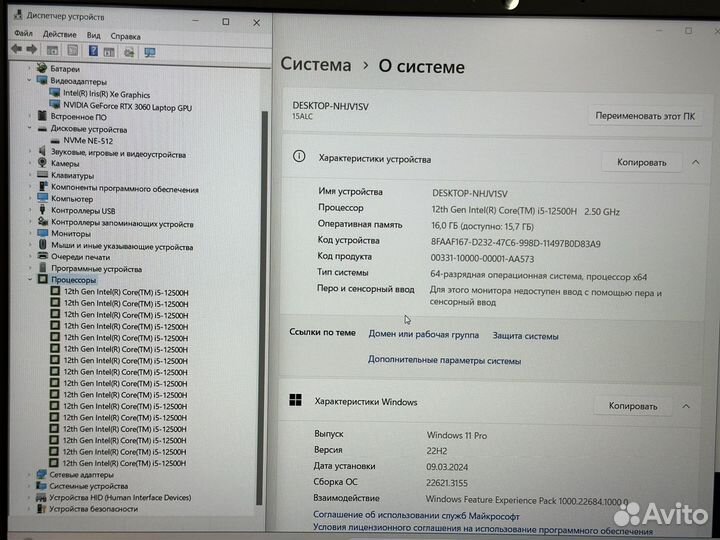This screenshot has width=720, height=540.
Task: Click the Очереди печати printer icon
Action: pos(43,256)
